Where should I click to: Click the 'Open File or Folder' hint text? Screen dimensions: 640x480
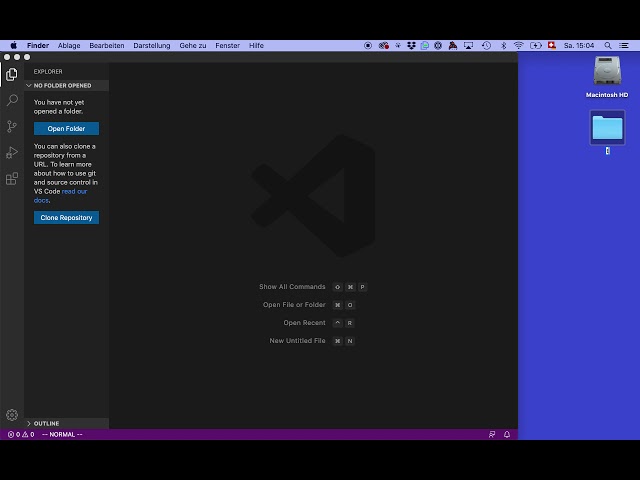pos(294,304)
